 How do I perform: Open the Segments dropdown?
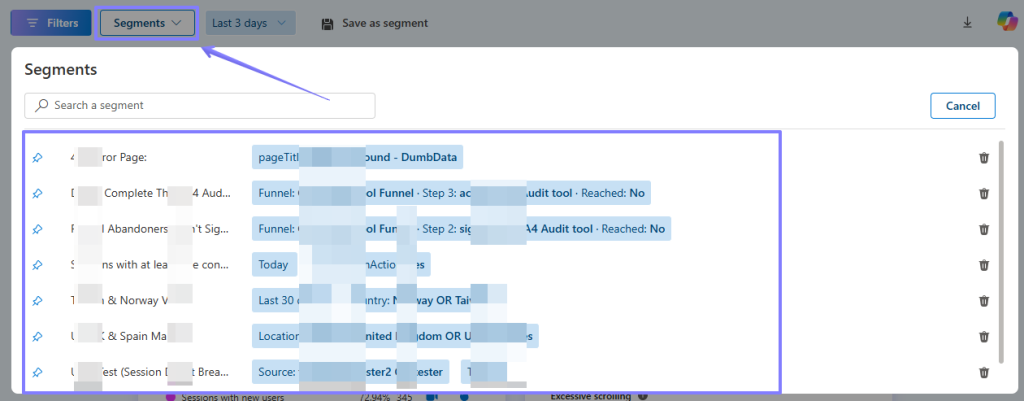(147, 23)
